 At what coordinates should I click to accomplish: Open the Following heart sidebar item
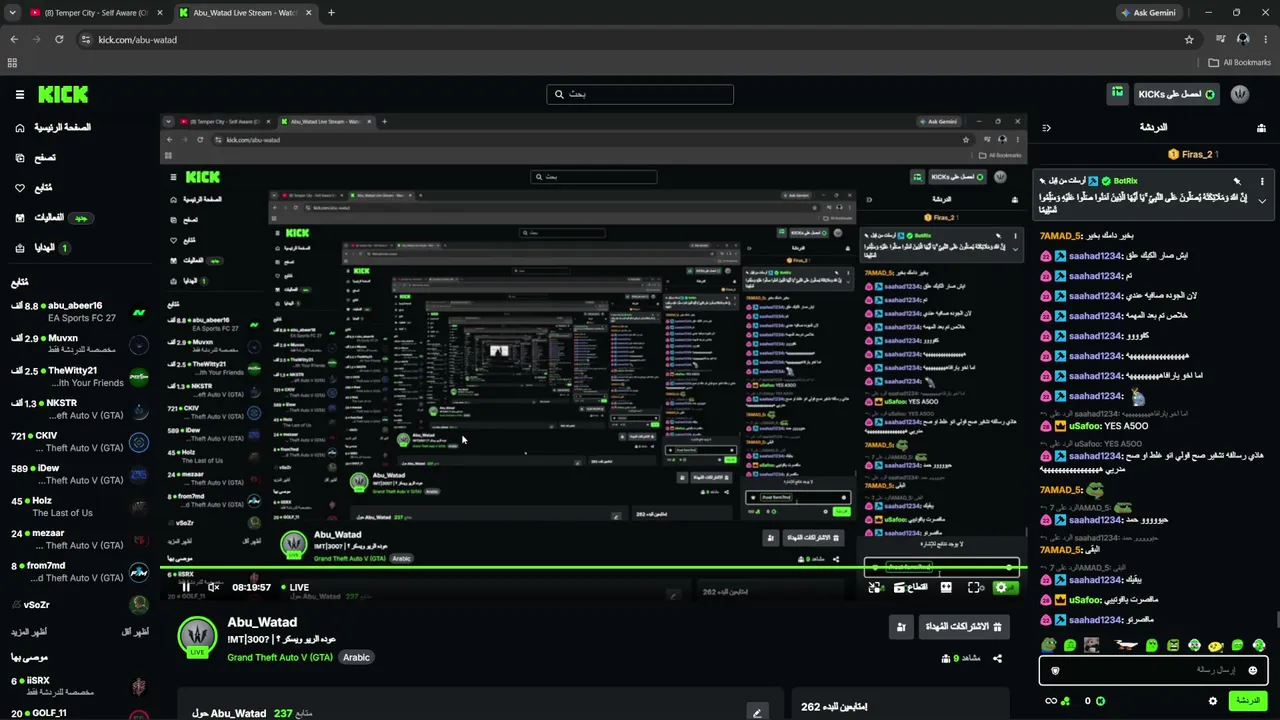point(33,188)
